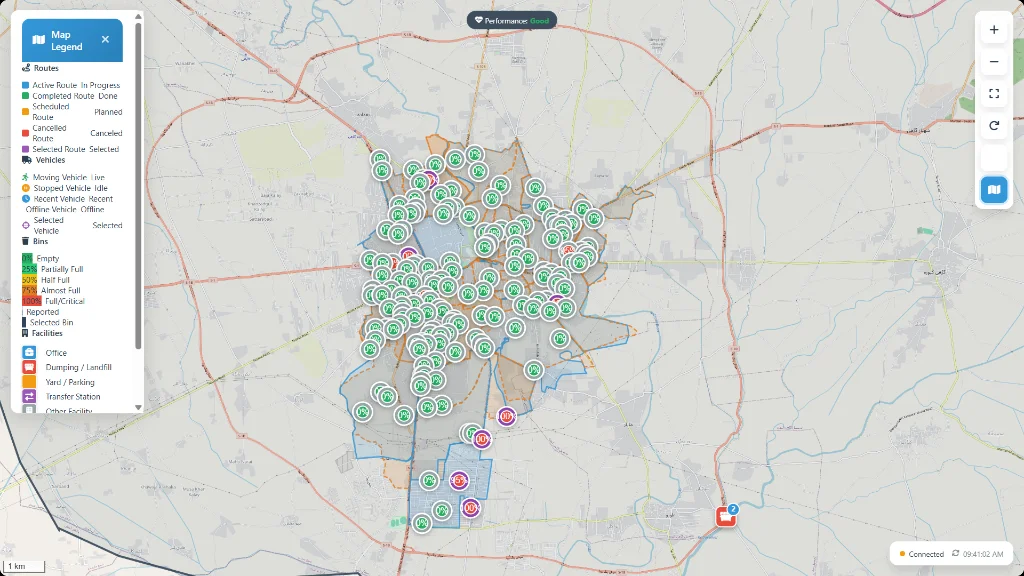Viewport: 1024px width, 576px height.
Task: Click the heart icon in performance badge
Action: [478, 20]
